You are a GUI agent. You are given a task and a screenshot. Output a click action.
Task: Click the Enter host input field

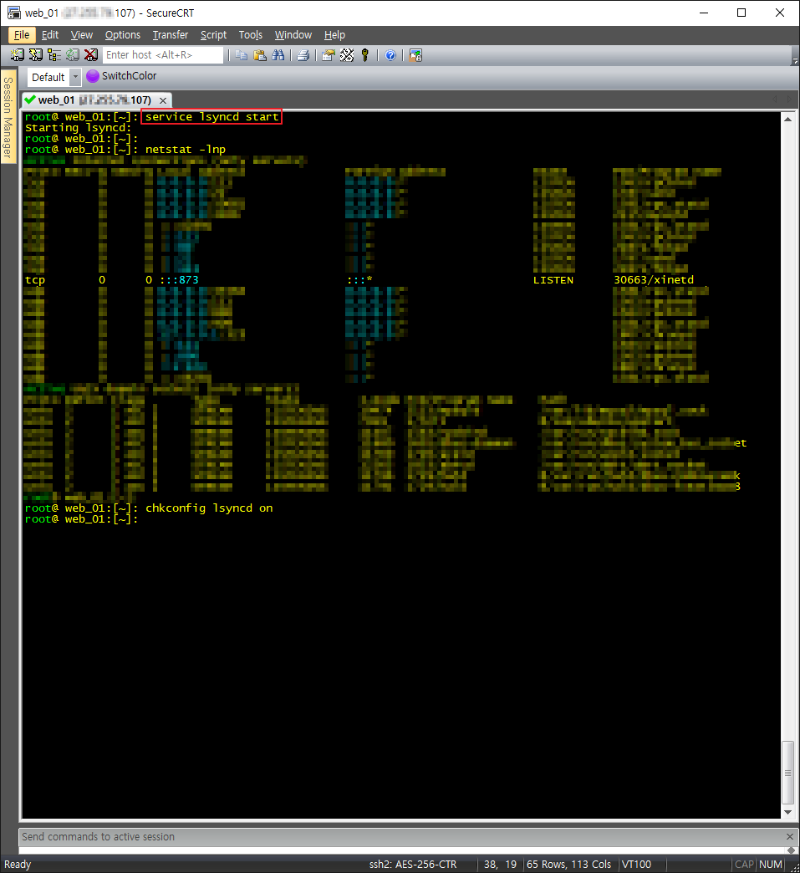pos(162,55)
